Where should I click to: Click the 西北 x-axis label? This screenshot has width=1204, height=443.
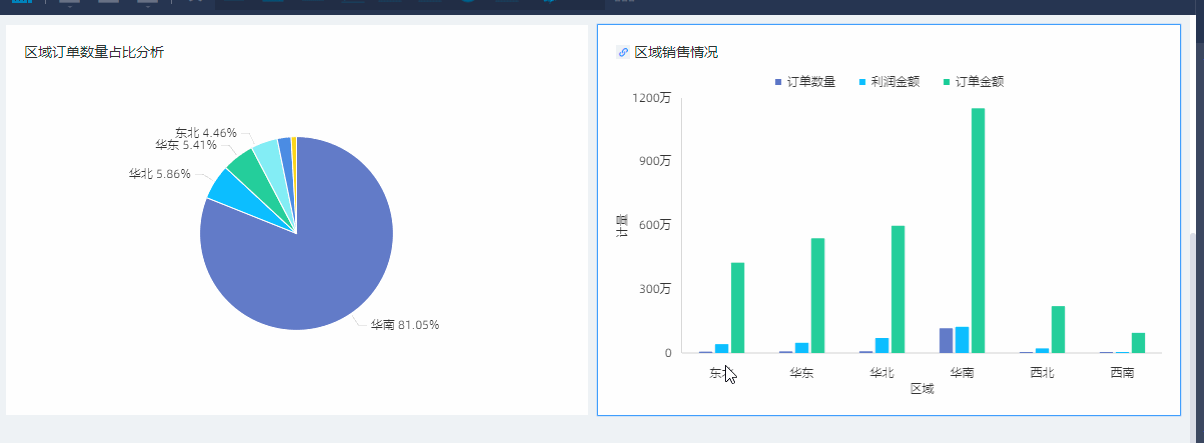click(x=1042, y=373)
